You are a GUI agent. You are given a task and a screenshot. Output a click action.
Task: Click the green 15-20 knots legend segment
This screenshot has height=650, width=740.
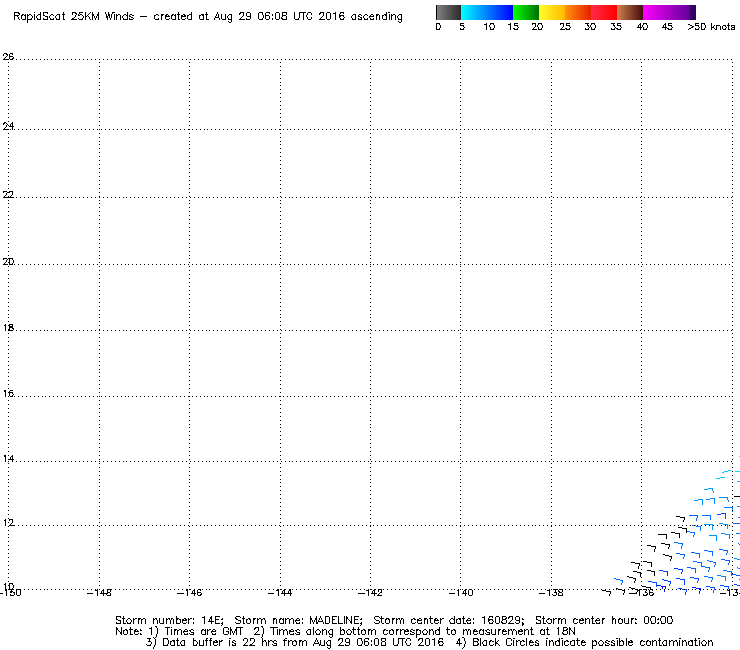coord(526,12)
